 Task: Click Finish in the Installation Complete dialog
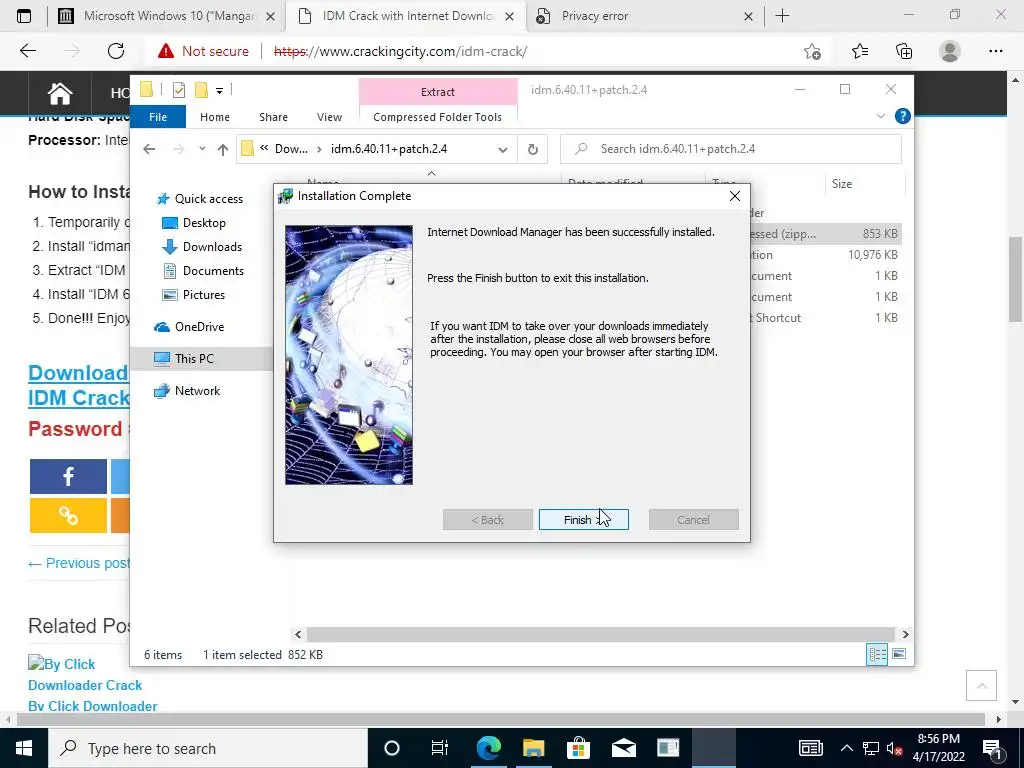coord(583,520)
